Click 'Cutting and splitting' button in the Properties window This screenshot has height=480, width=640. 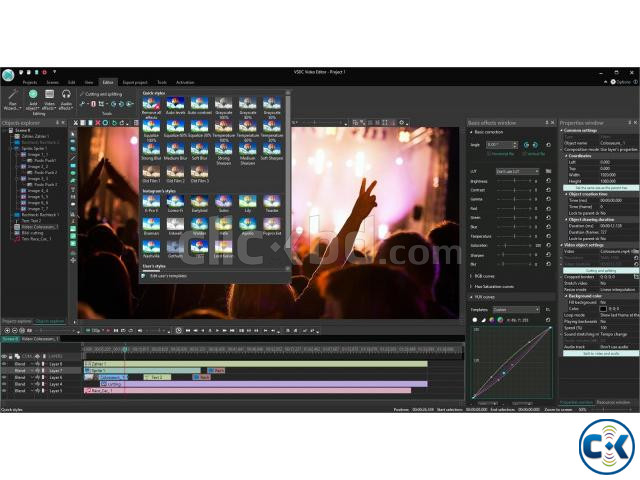click(601, 271)
